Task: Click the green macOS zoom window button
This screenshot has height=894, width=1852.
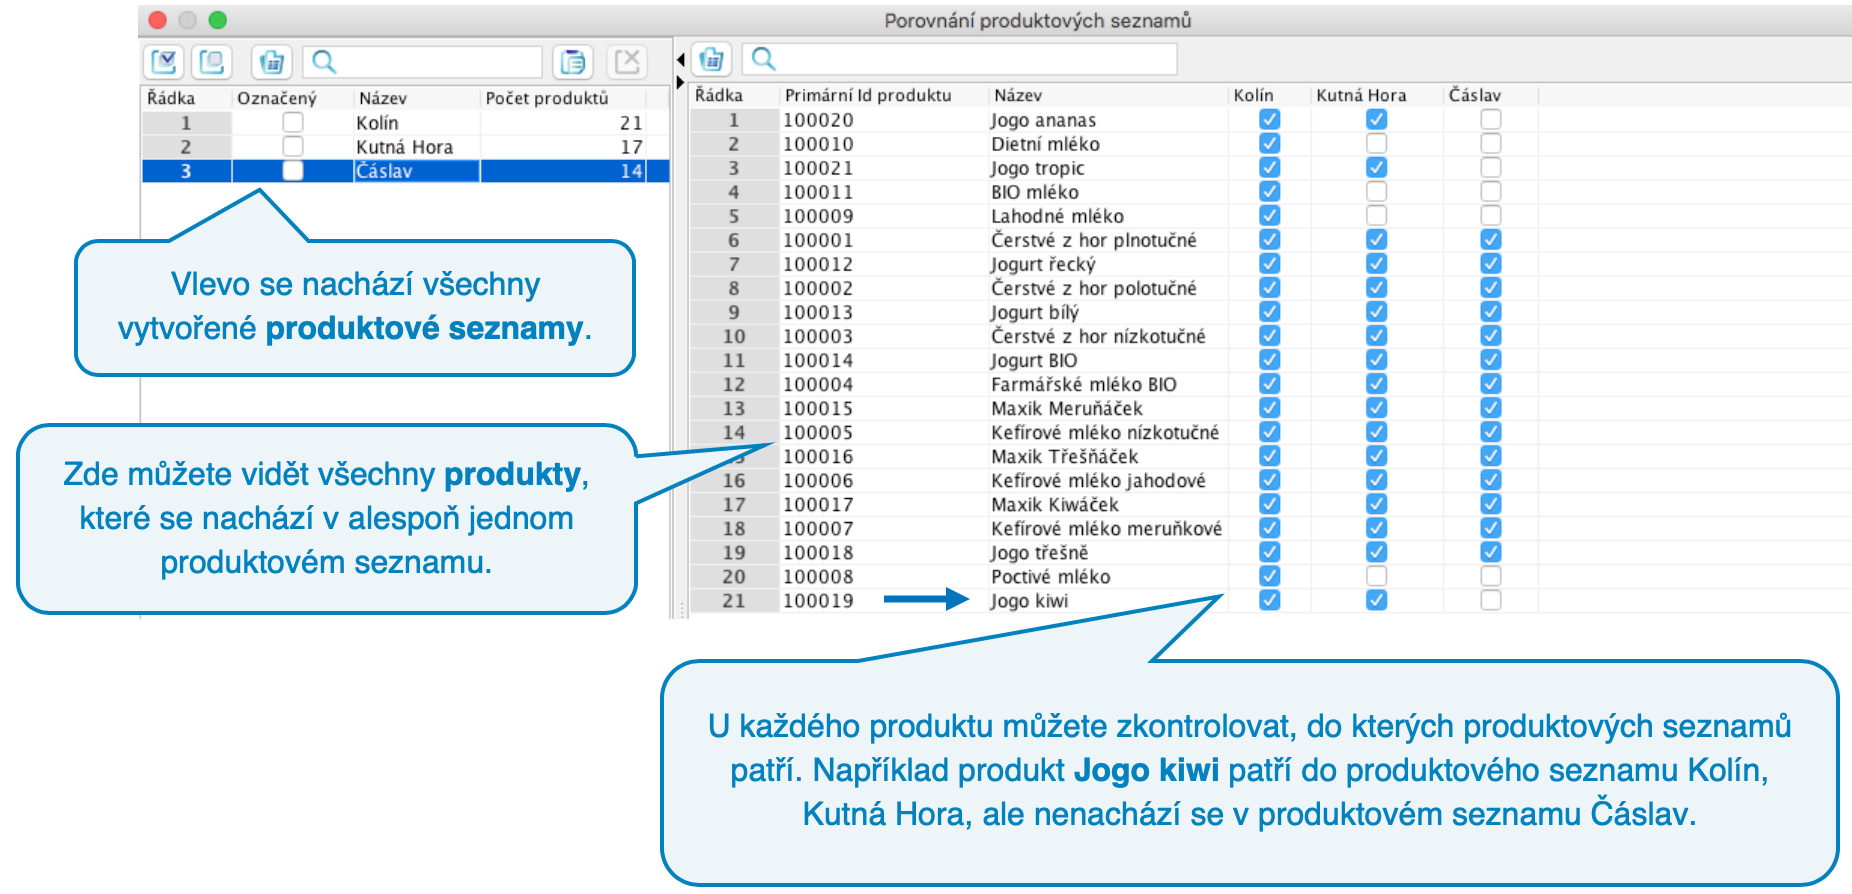Action: click(218, 20)
